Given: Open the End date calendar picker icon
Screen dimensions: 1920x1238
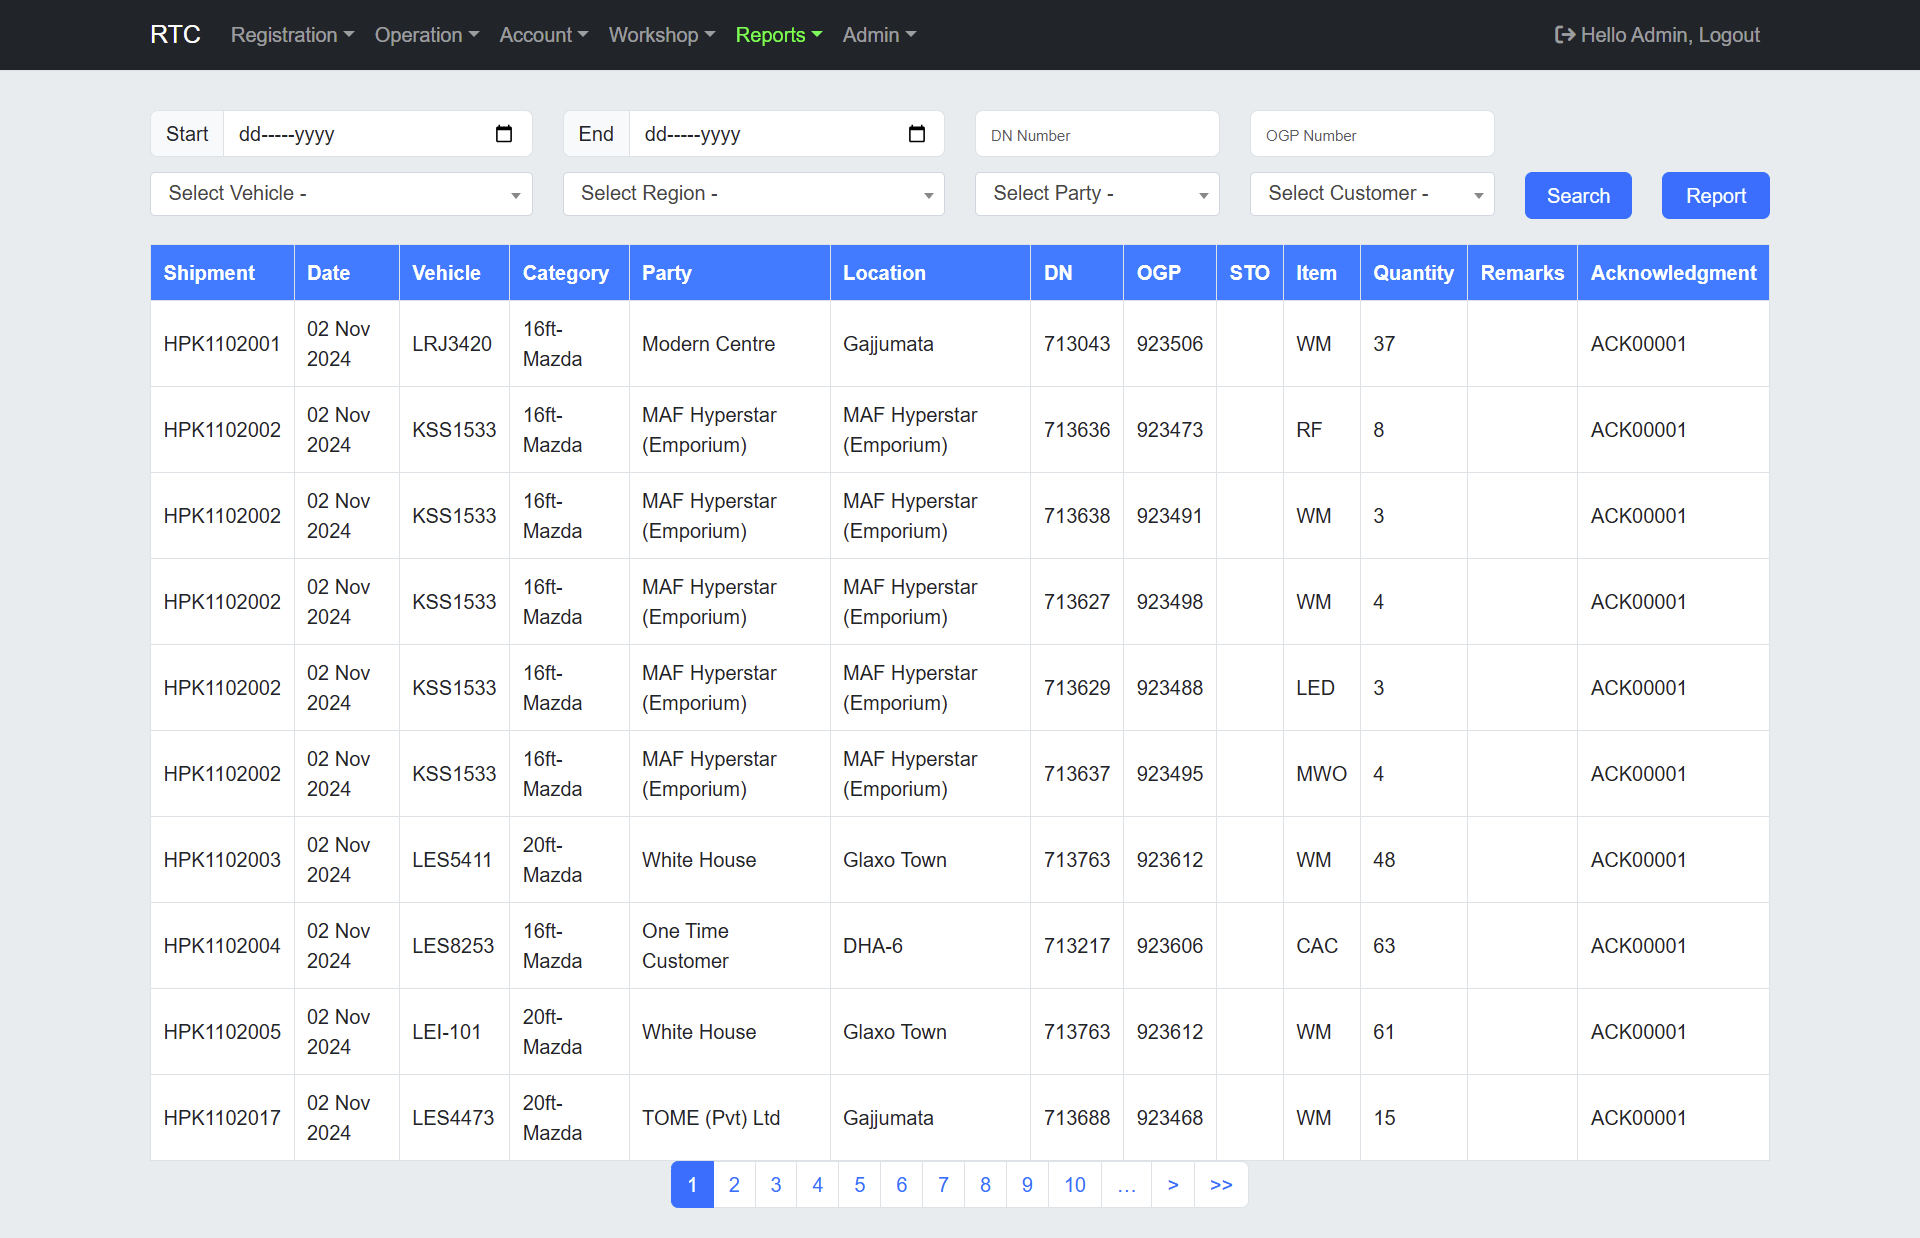Looking at the screenshot, I should [x=916, y=134].
